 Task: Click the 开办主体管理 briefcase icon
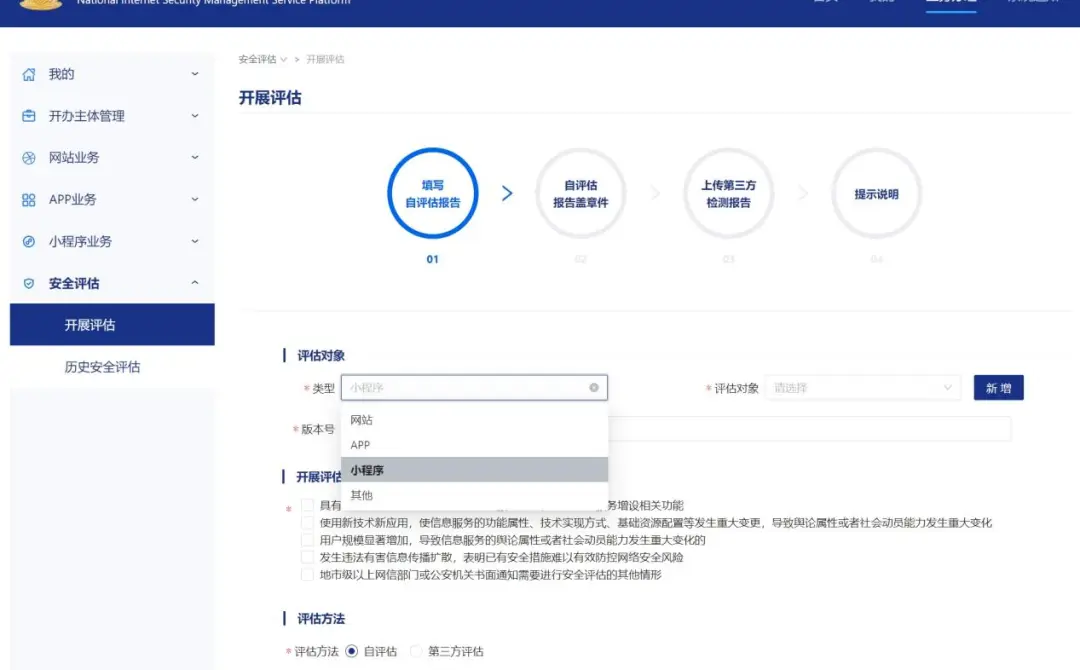click(28, 116)
